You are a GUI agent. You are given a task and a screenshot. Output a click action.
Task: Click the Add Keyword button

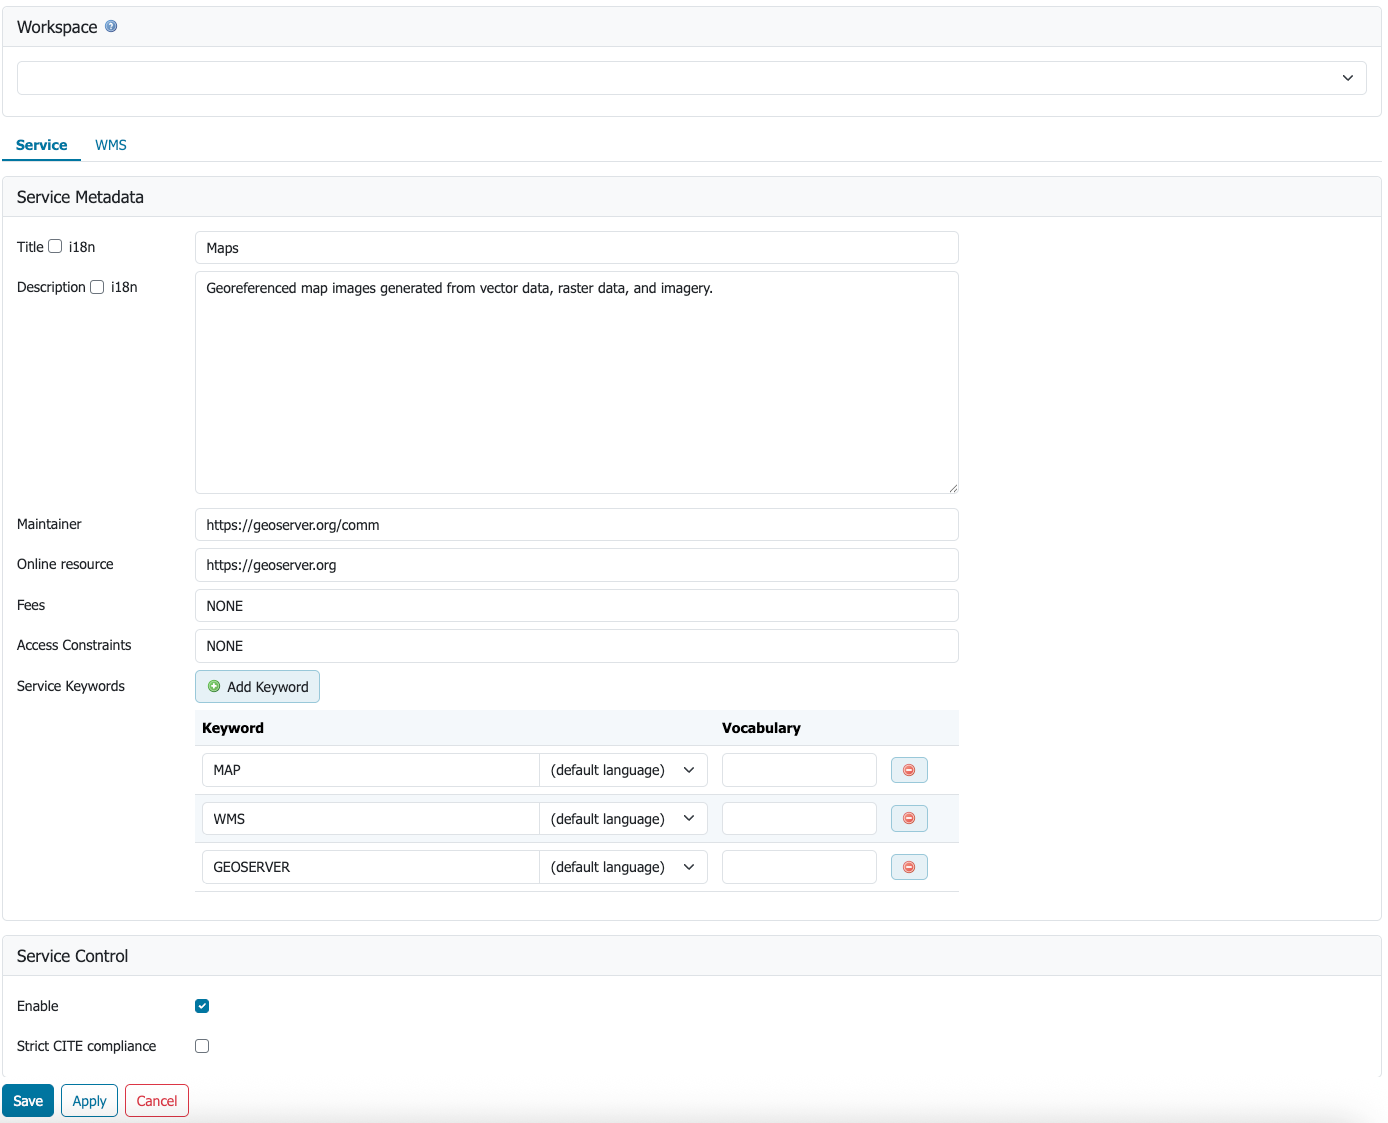click(257, 687)
